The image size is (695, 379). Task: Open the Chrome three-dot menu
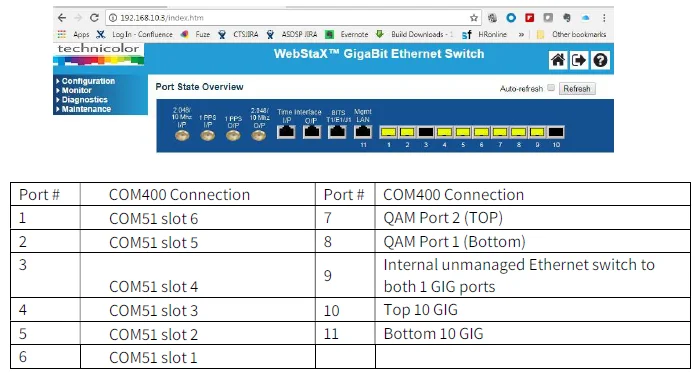tap(604, 18)
